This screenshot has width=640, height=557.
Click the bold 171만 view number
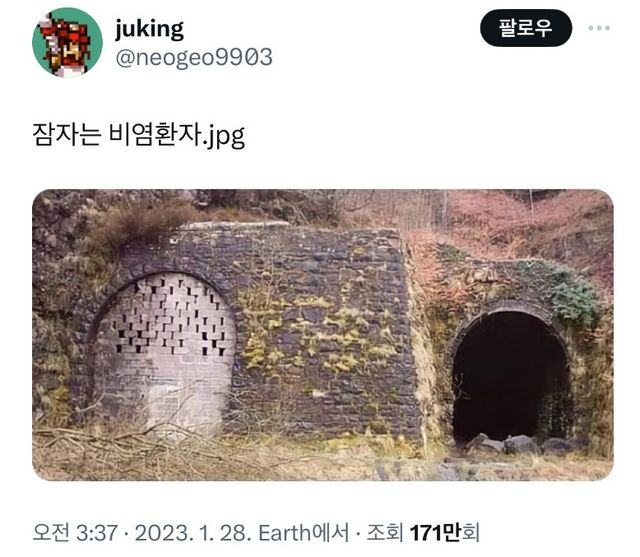436,533
